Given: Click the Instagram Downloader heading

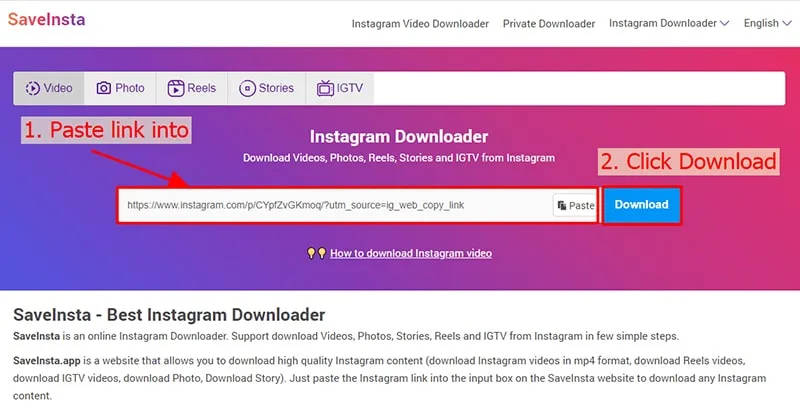Looking at the screenshot, I should click(399, 137).
